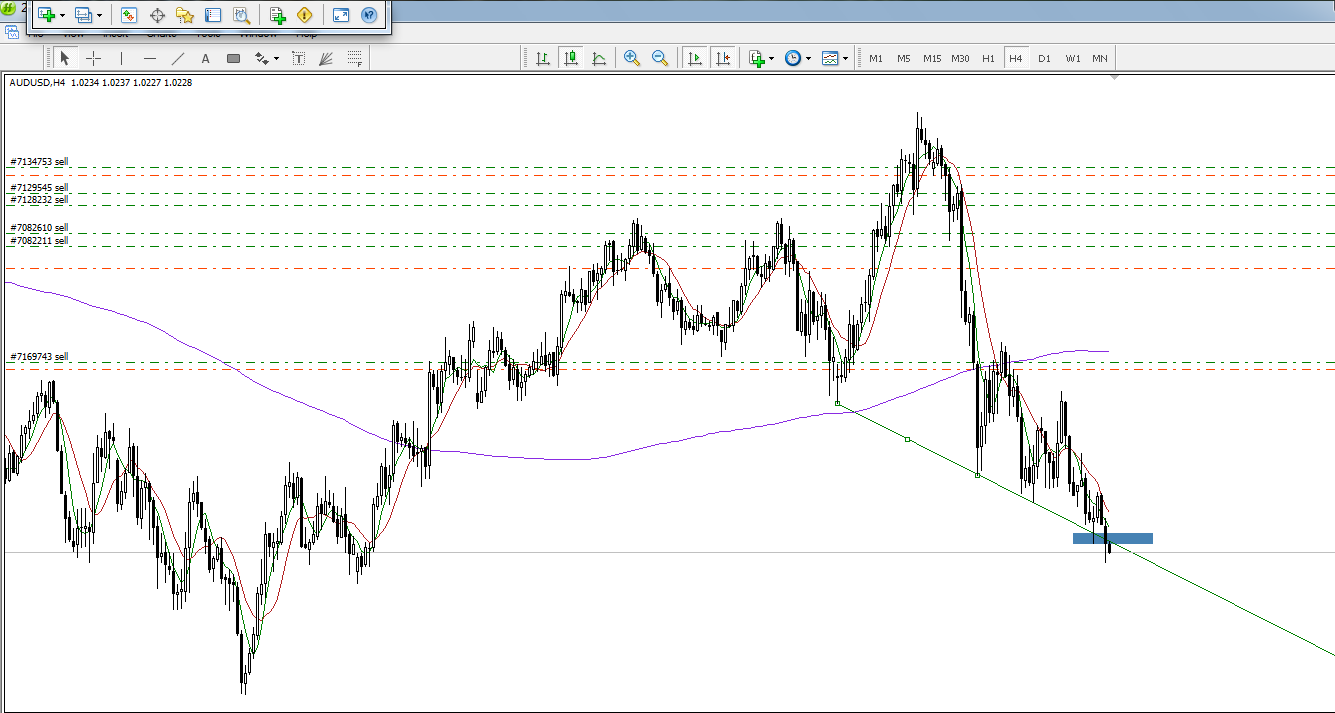Select the Text Label 'T' tool
The height and width of the screenshot is (713, 1335).
pos(298,58)
